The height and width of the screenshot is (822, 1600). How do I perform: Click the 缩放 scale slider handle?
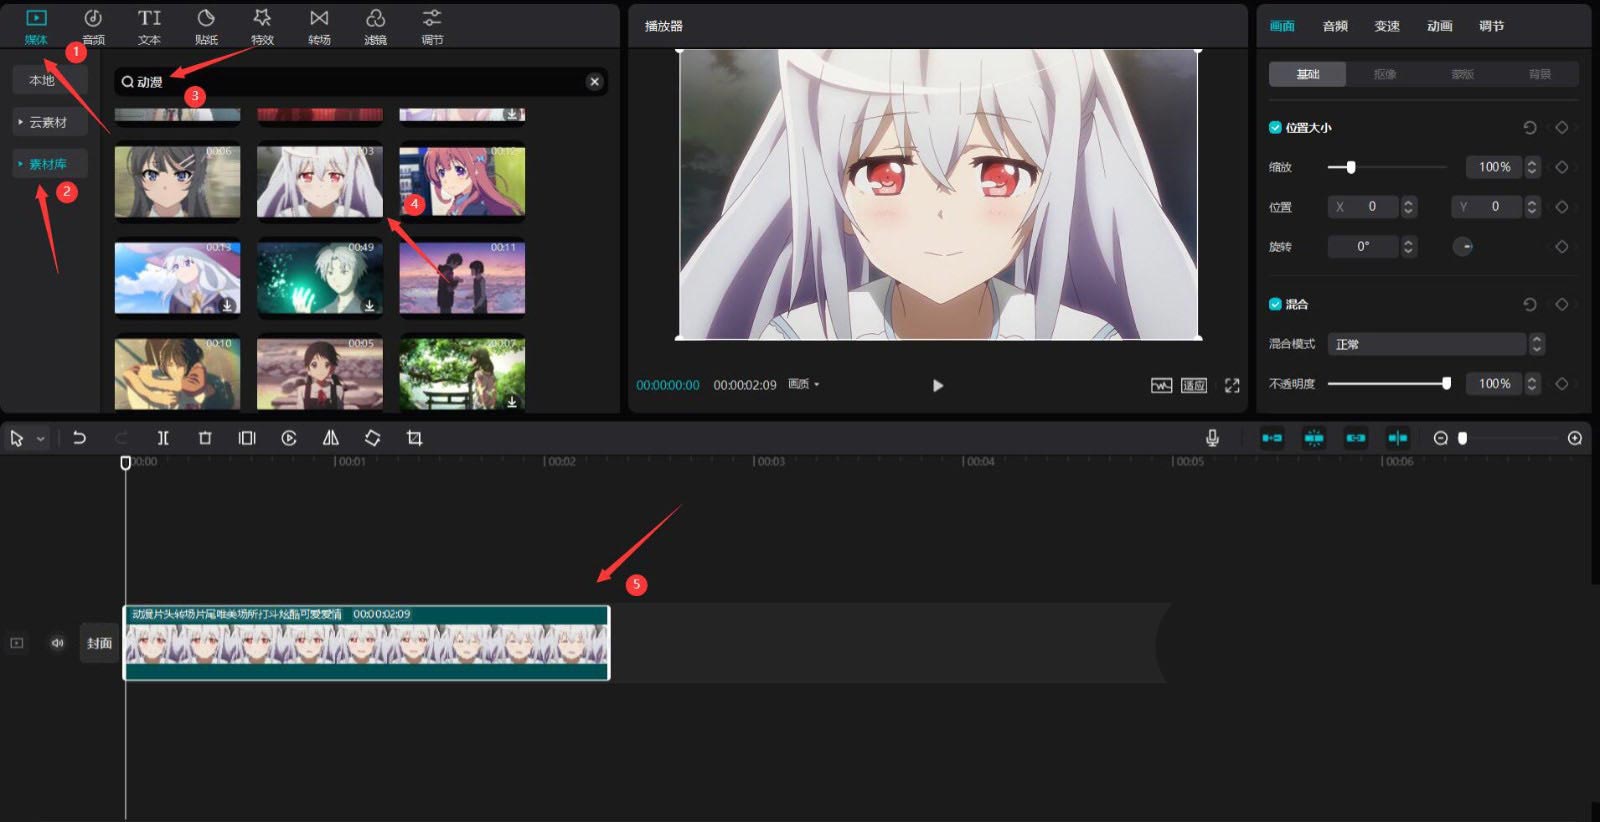(x=1351, y=167)
